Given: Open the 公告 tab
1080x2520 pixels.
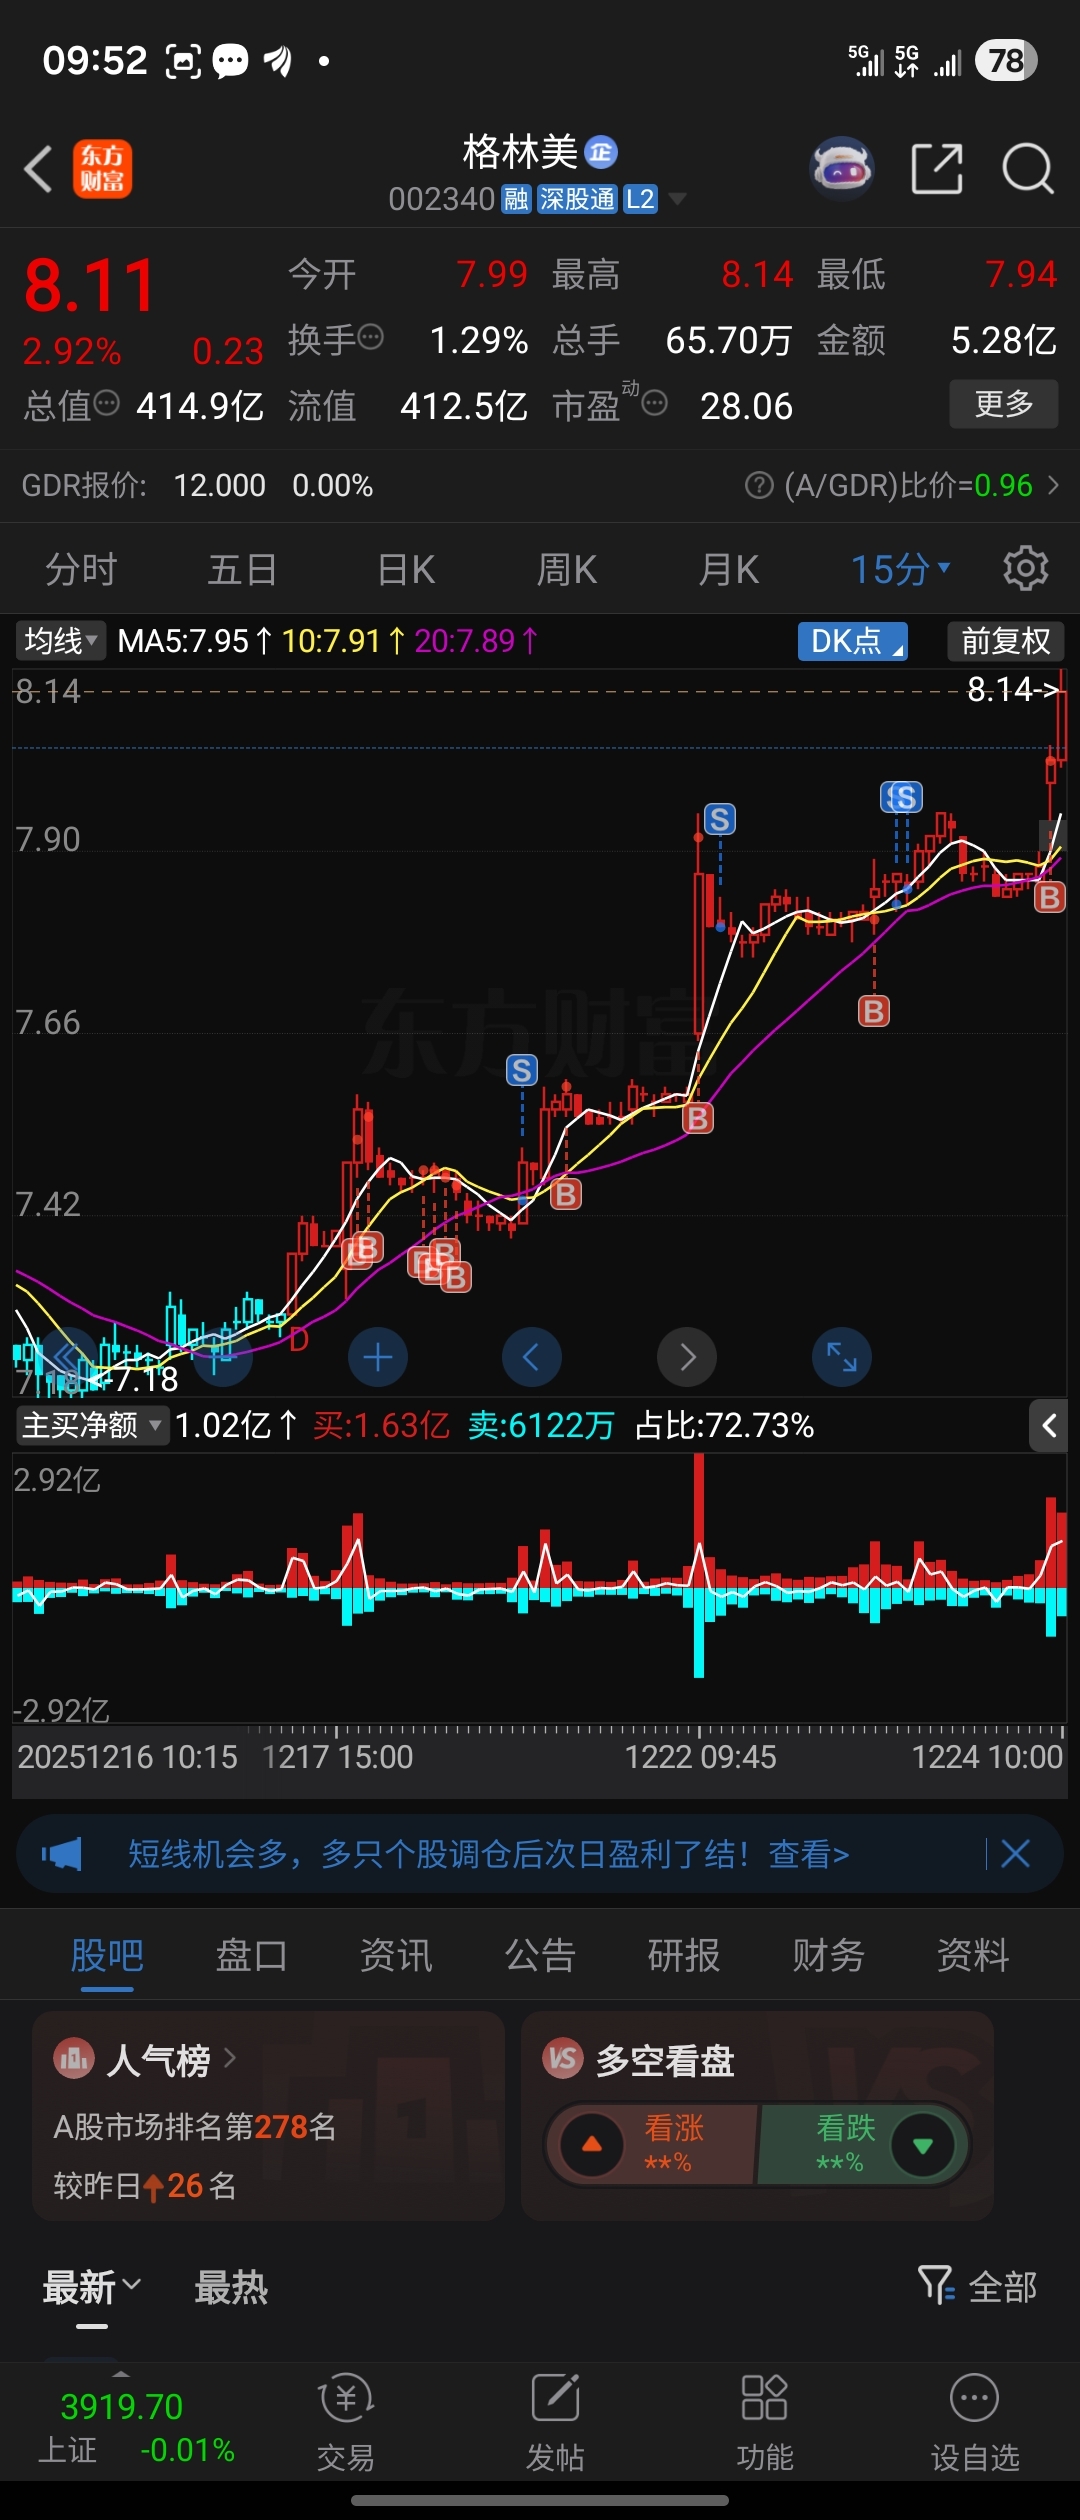Looking at the screenshot, I should coord(540,1954).
